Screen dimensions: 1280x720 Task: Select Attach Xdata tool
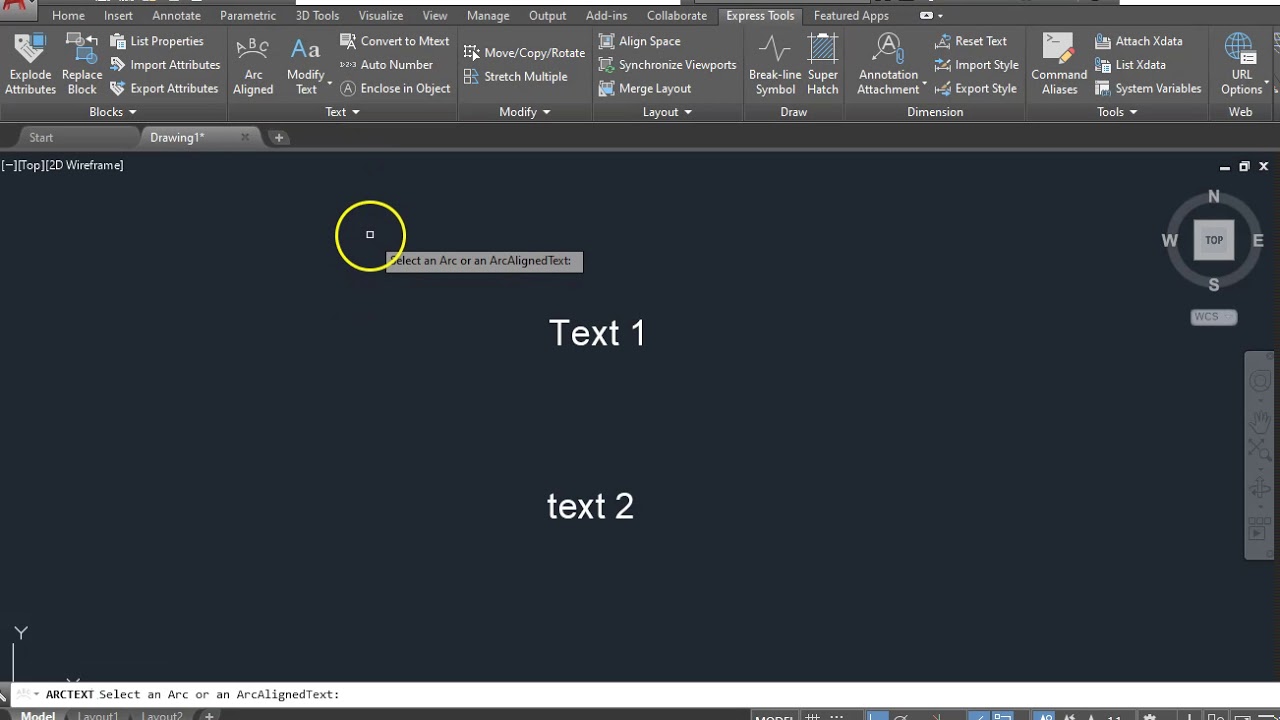[x=1138, y=41]
